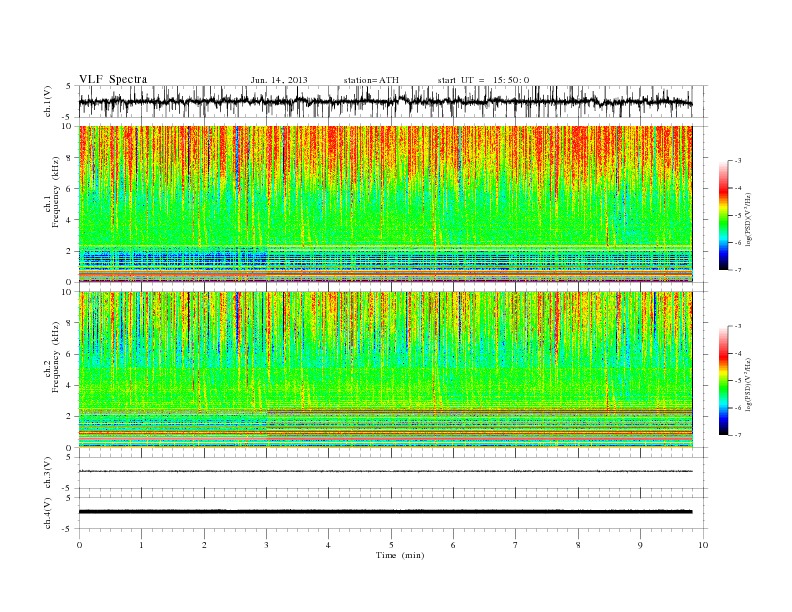
Task: Click the "6" kHz tick on ch.2 spectrogram
Action: pyautogui.click(x=70, y=354)
